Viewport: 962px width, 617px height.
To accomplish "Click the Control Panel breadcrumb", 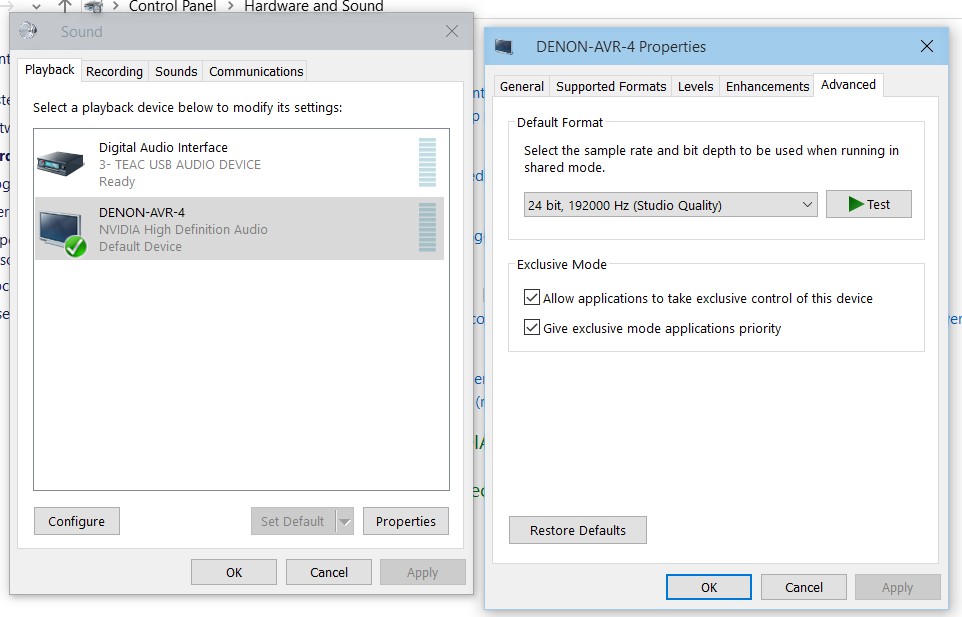I will (x=172, y=6).
